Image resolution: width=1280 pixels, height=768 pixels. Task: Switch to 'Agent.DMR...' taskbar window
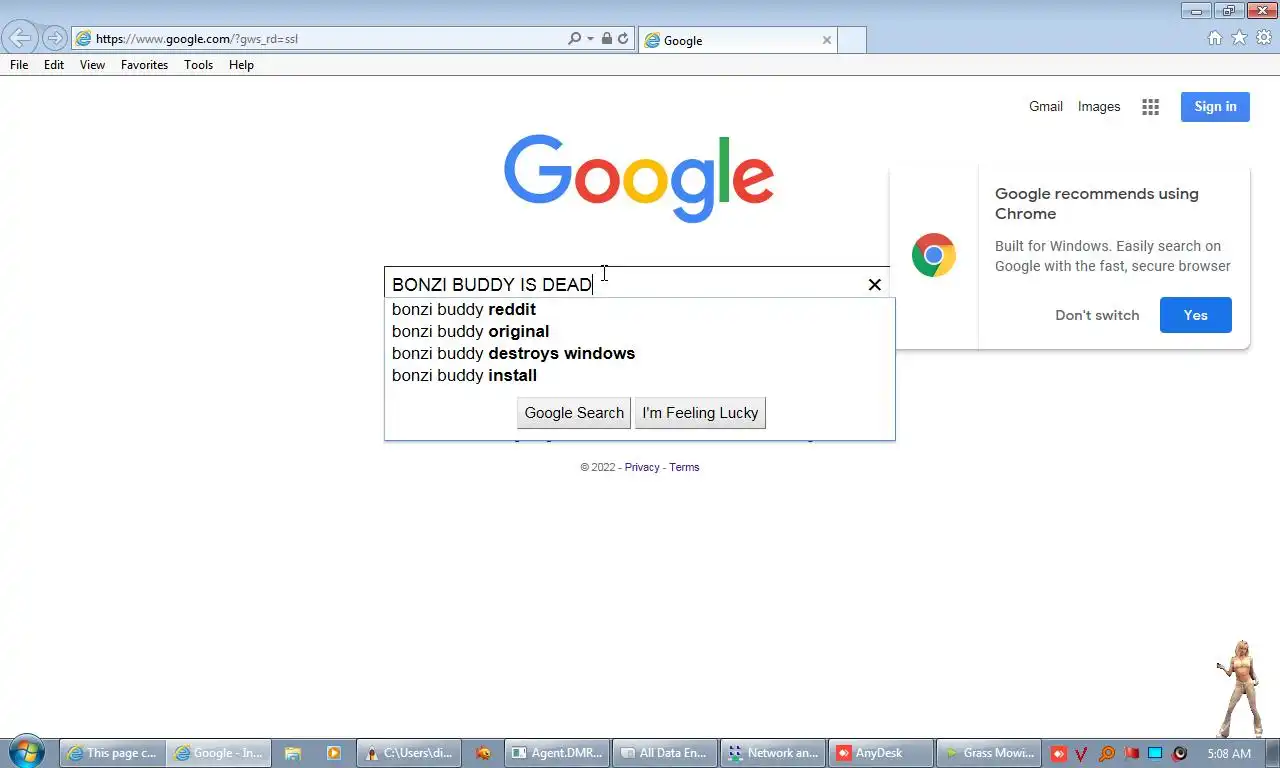(557, 753)
